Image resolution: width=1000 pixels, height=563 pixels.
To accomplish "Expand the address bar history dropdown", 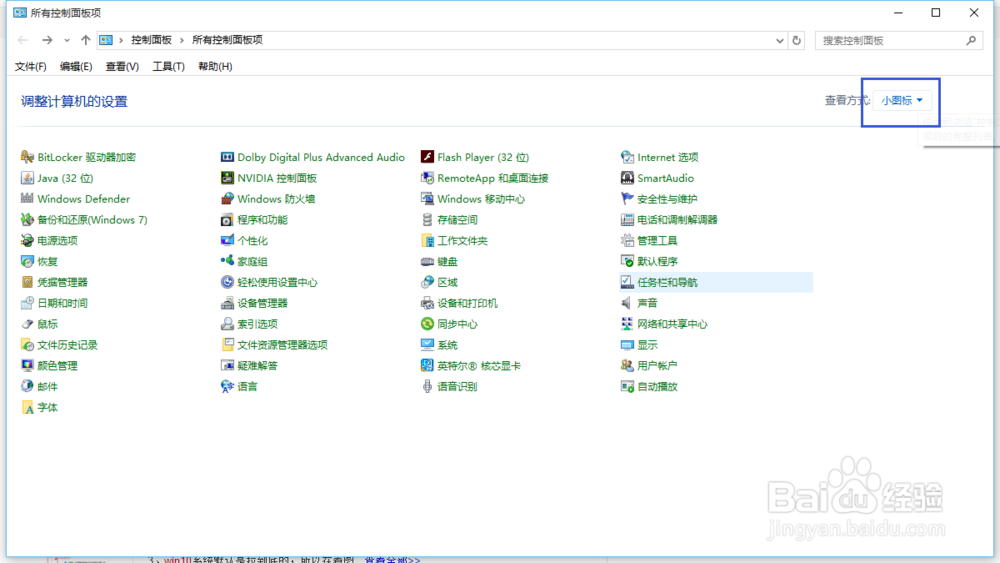I will tap(779, 40).
